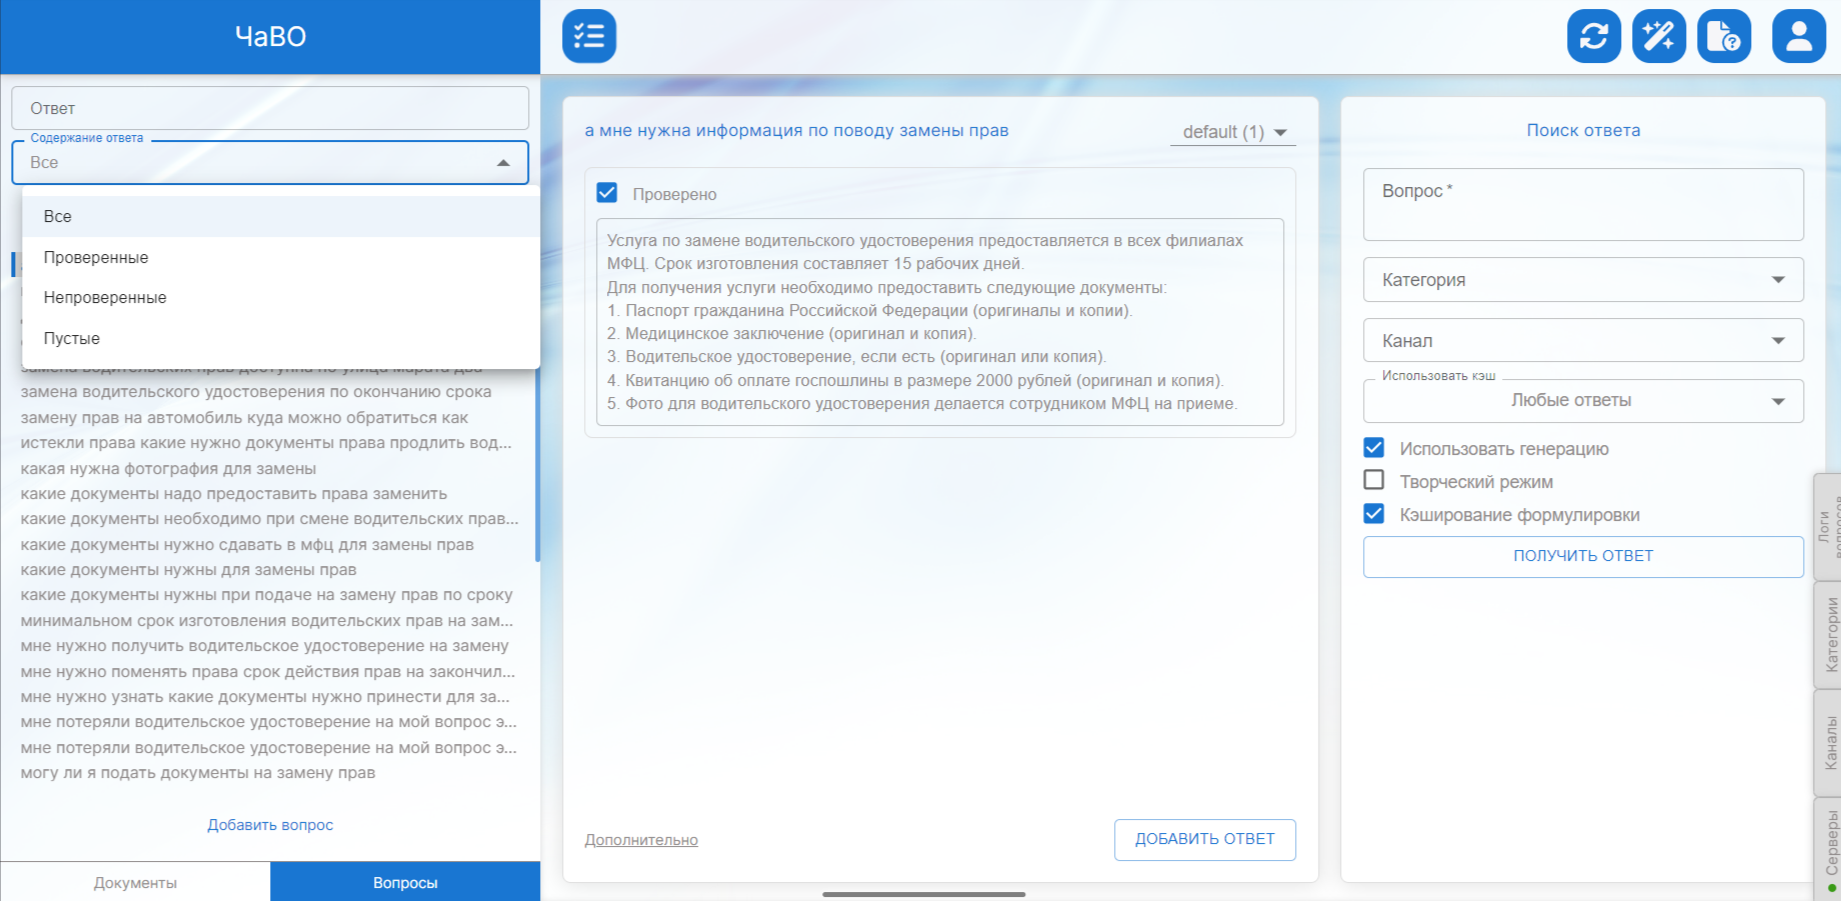Image resolution: width=1841 pixels, height=901 pixels.
Task: Enable Творческий режим checkbox
Action: (1374, 481)
